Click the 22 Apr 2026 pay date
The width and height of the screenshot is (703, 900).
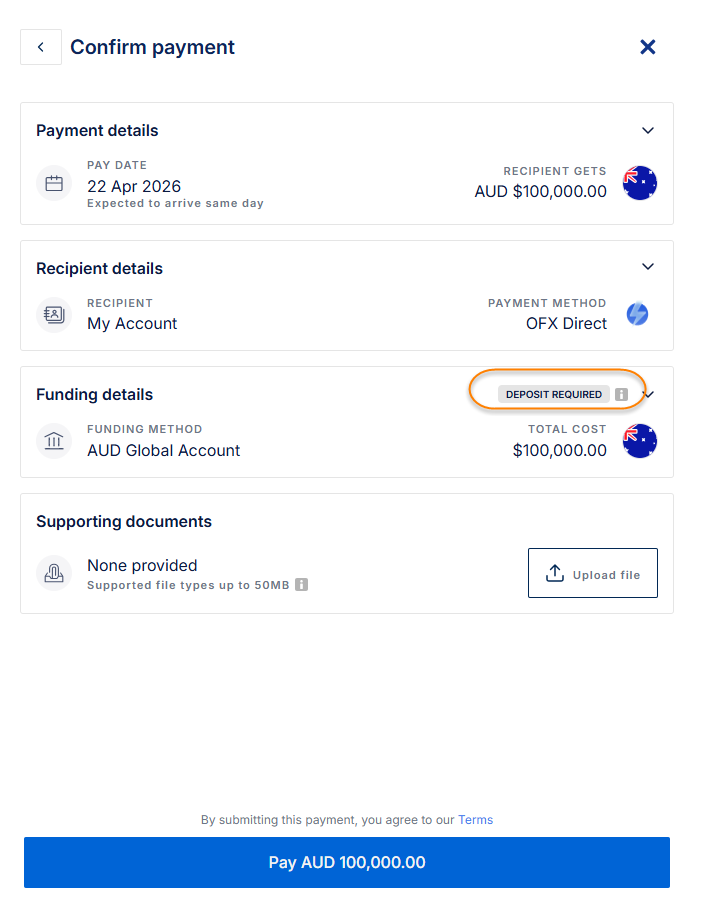[x=134, y=186]
